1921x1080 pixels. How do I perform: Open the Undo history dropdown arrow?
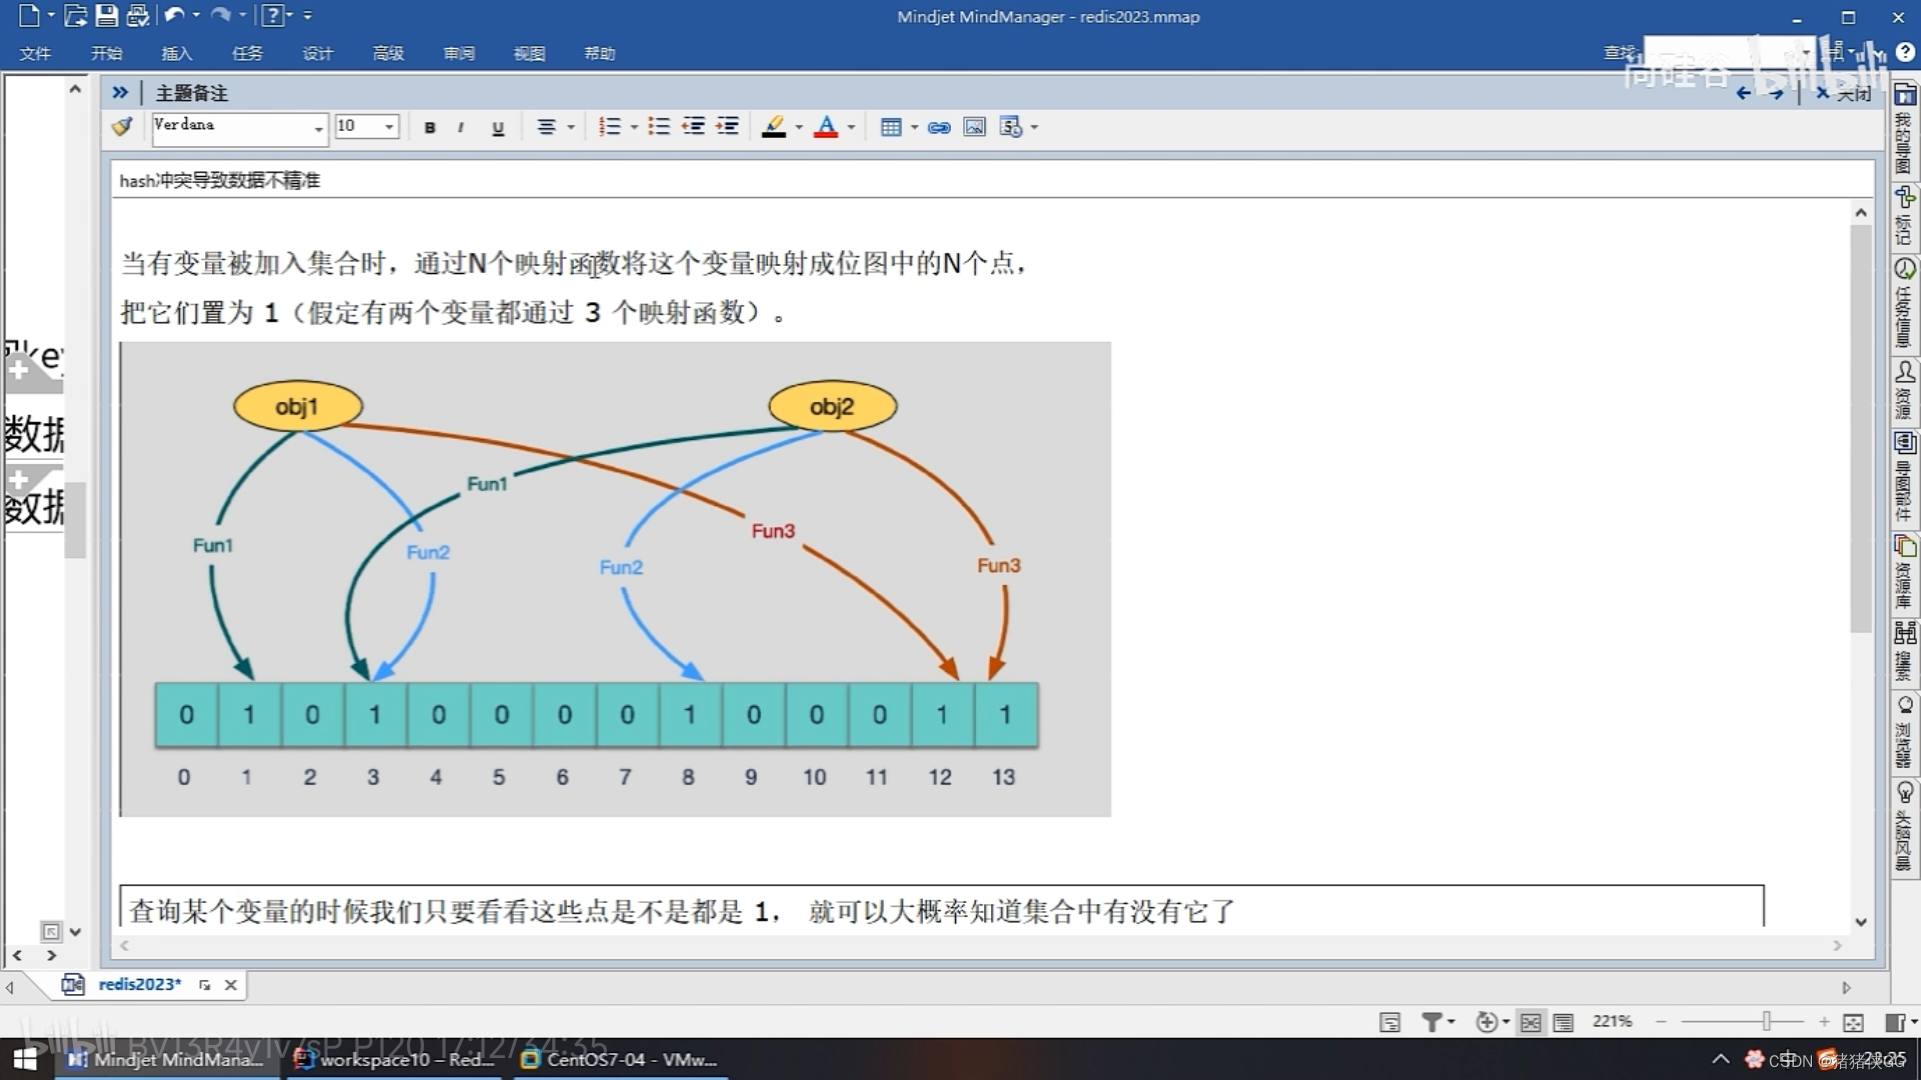196,15
